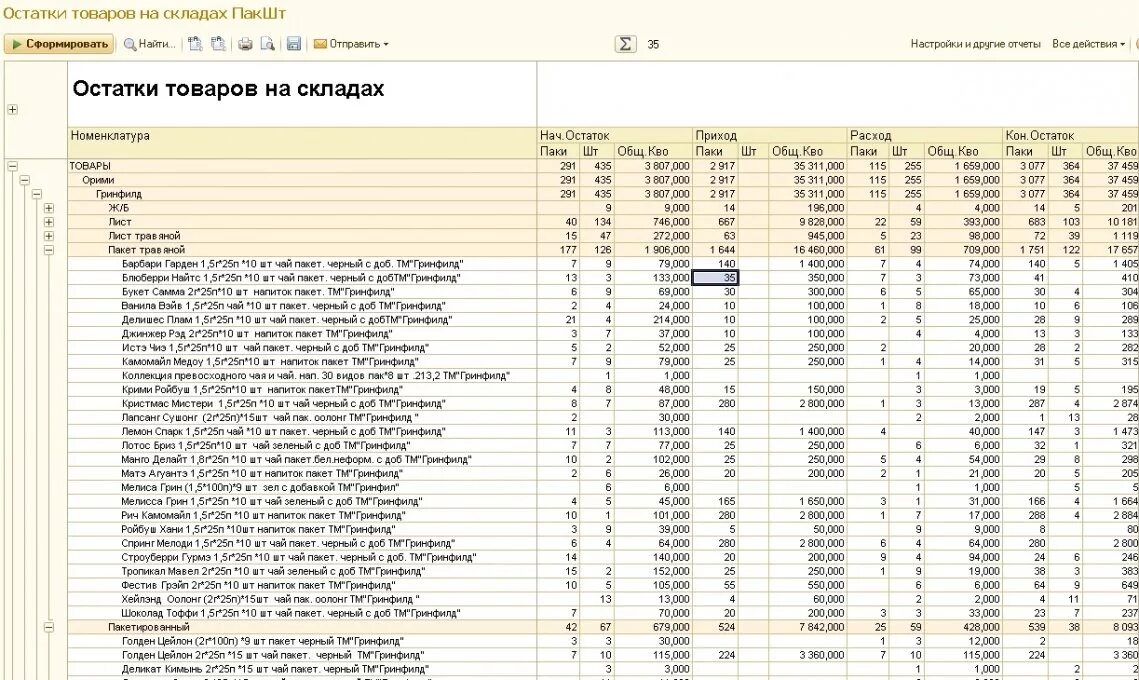Print the report with the printer icon
Viewport: 1139px width, 680px height.
point(245,44)
